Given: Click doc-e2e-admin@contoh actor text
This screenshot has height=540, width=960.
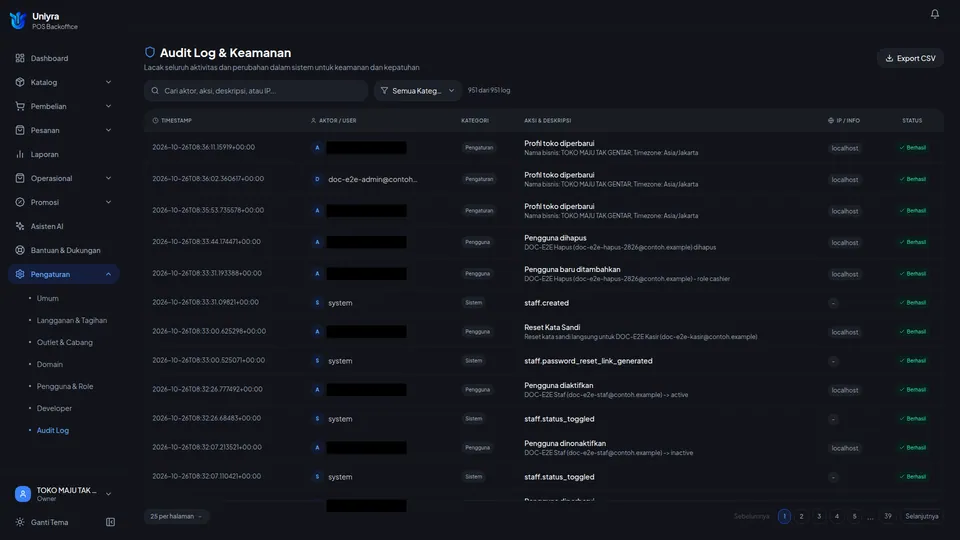Looking at the screenshot, I should [372, 179].
